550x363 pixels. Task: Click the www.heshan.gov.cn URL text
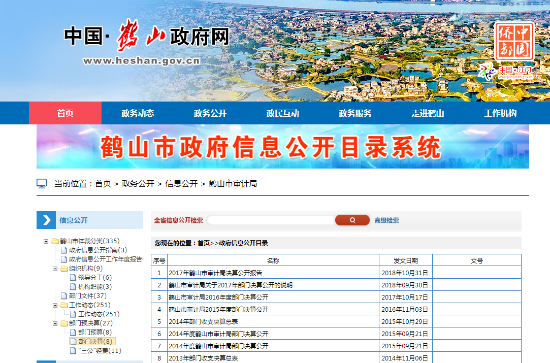pos(142,61)
